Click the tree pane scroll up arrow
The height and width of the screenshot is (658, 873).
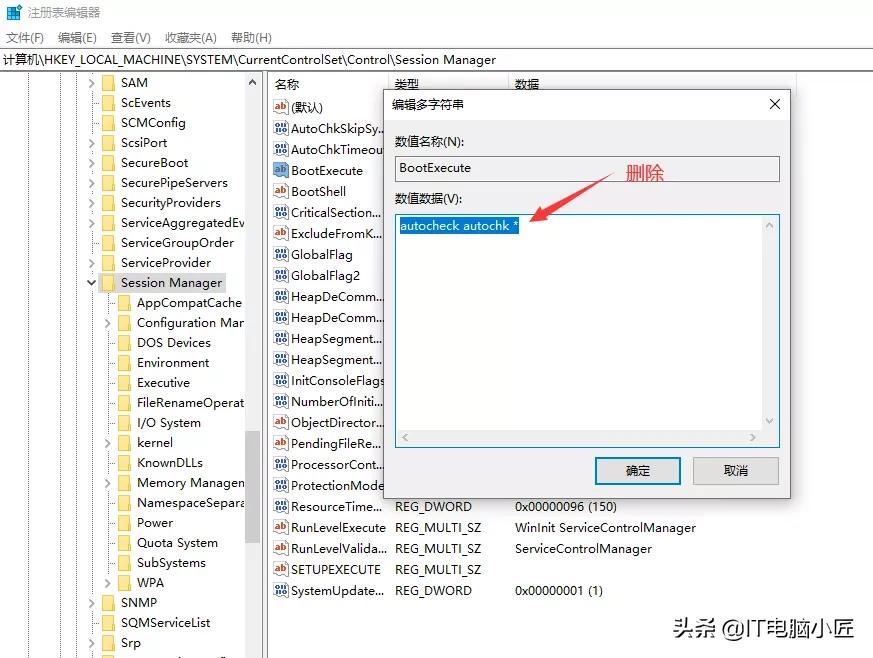pyautogui.click(x=252, y=82)
